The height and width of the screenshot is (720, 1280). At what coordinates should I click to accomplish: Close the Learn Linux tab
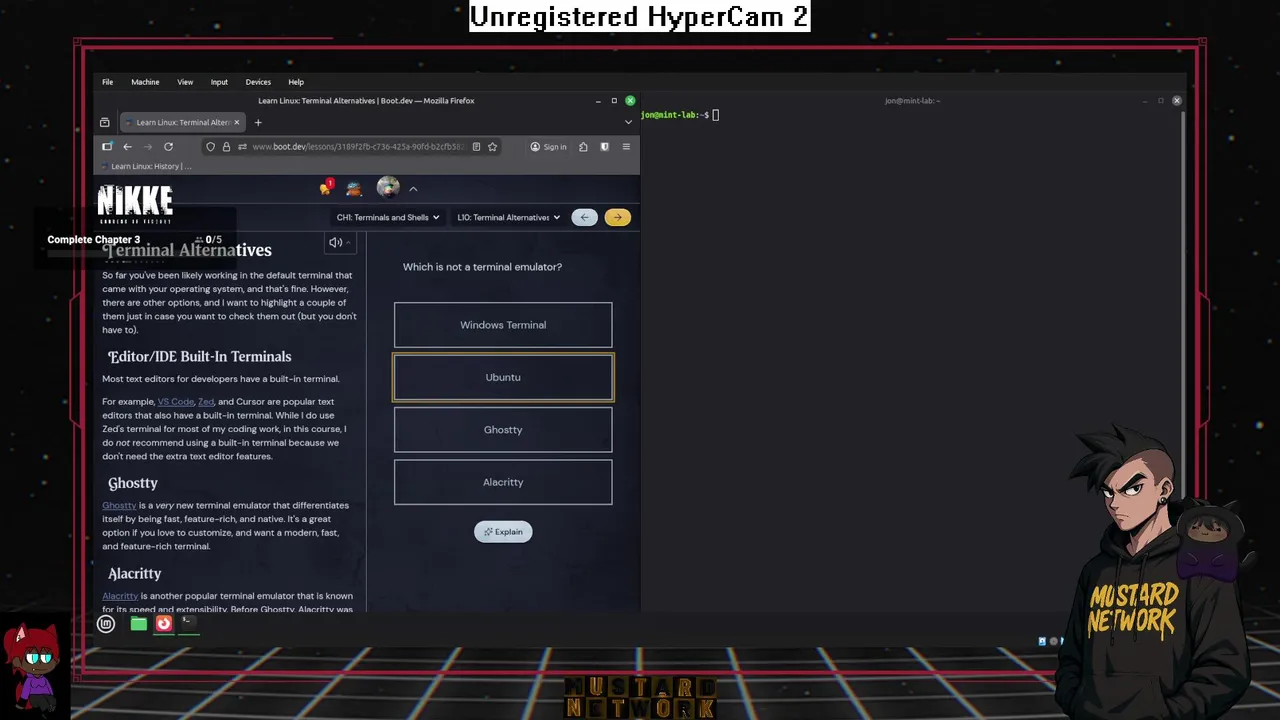pyautogui.click(x=237, y=122)
